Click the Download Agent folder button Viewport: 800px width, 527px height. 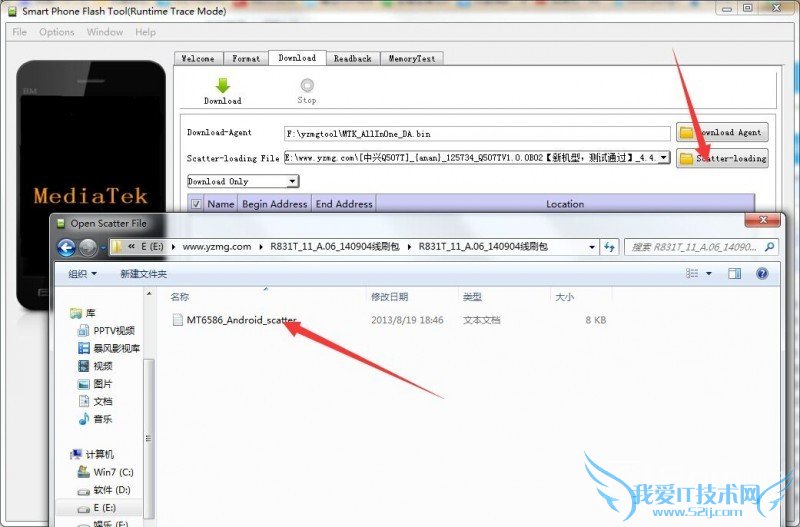(x=722, y=132)
